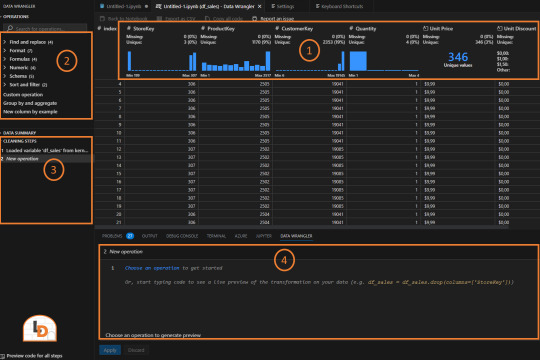Click the search magnifier icon in Operations
Image resolution: width=540 pixels, height=360 pixels.
tap(10, 28)
